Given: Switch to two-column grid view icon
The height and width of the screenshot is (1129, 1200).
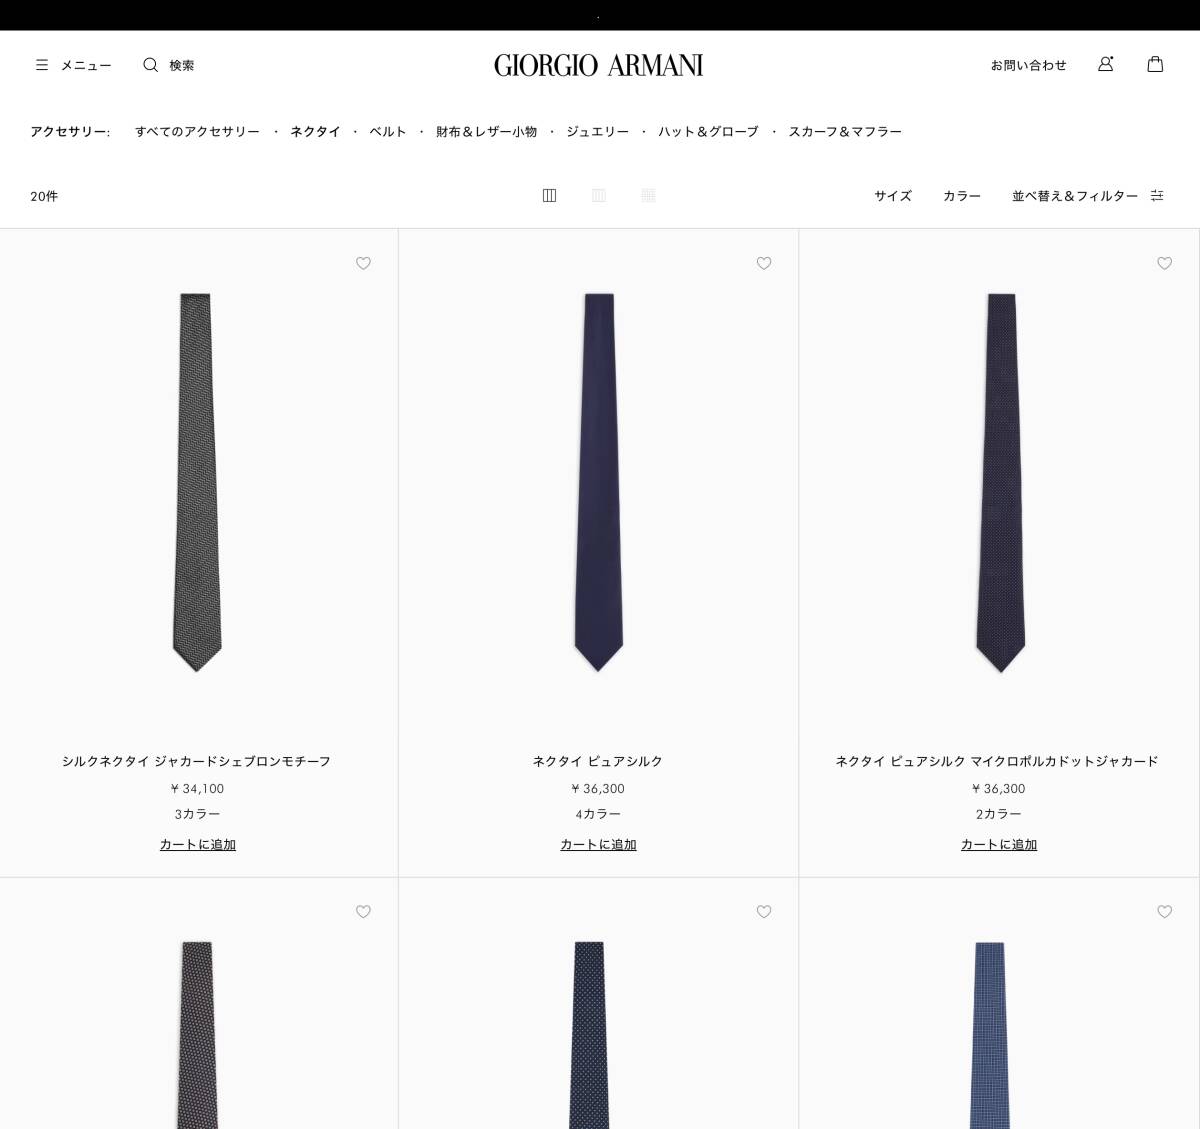Looking at the screenshot, I should coord(549,196).
